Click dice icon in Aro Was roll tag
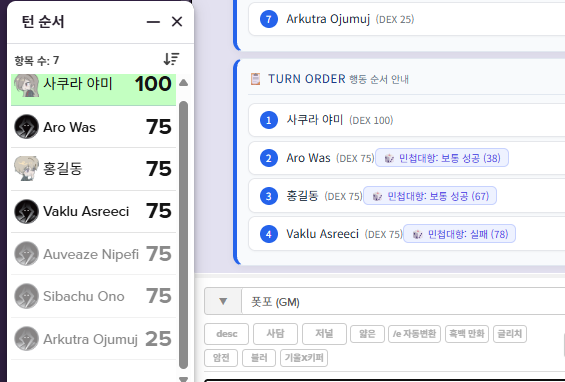The image size is (565, 382). point(389,158)
